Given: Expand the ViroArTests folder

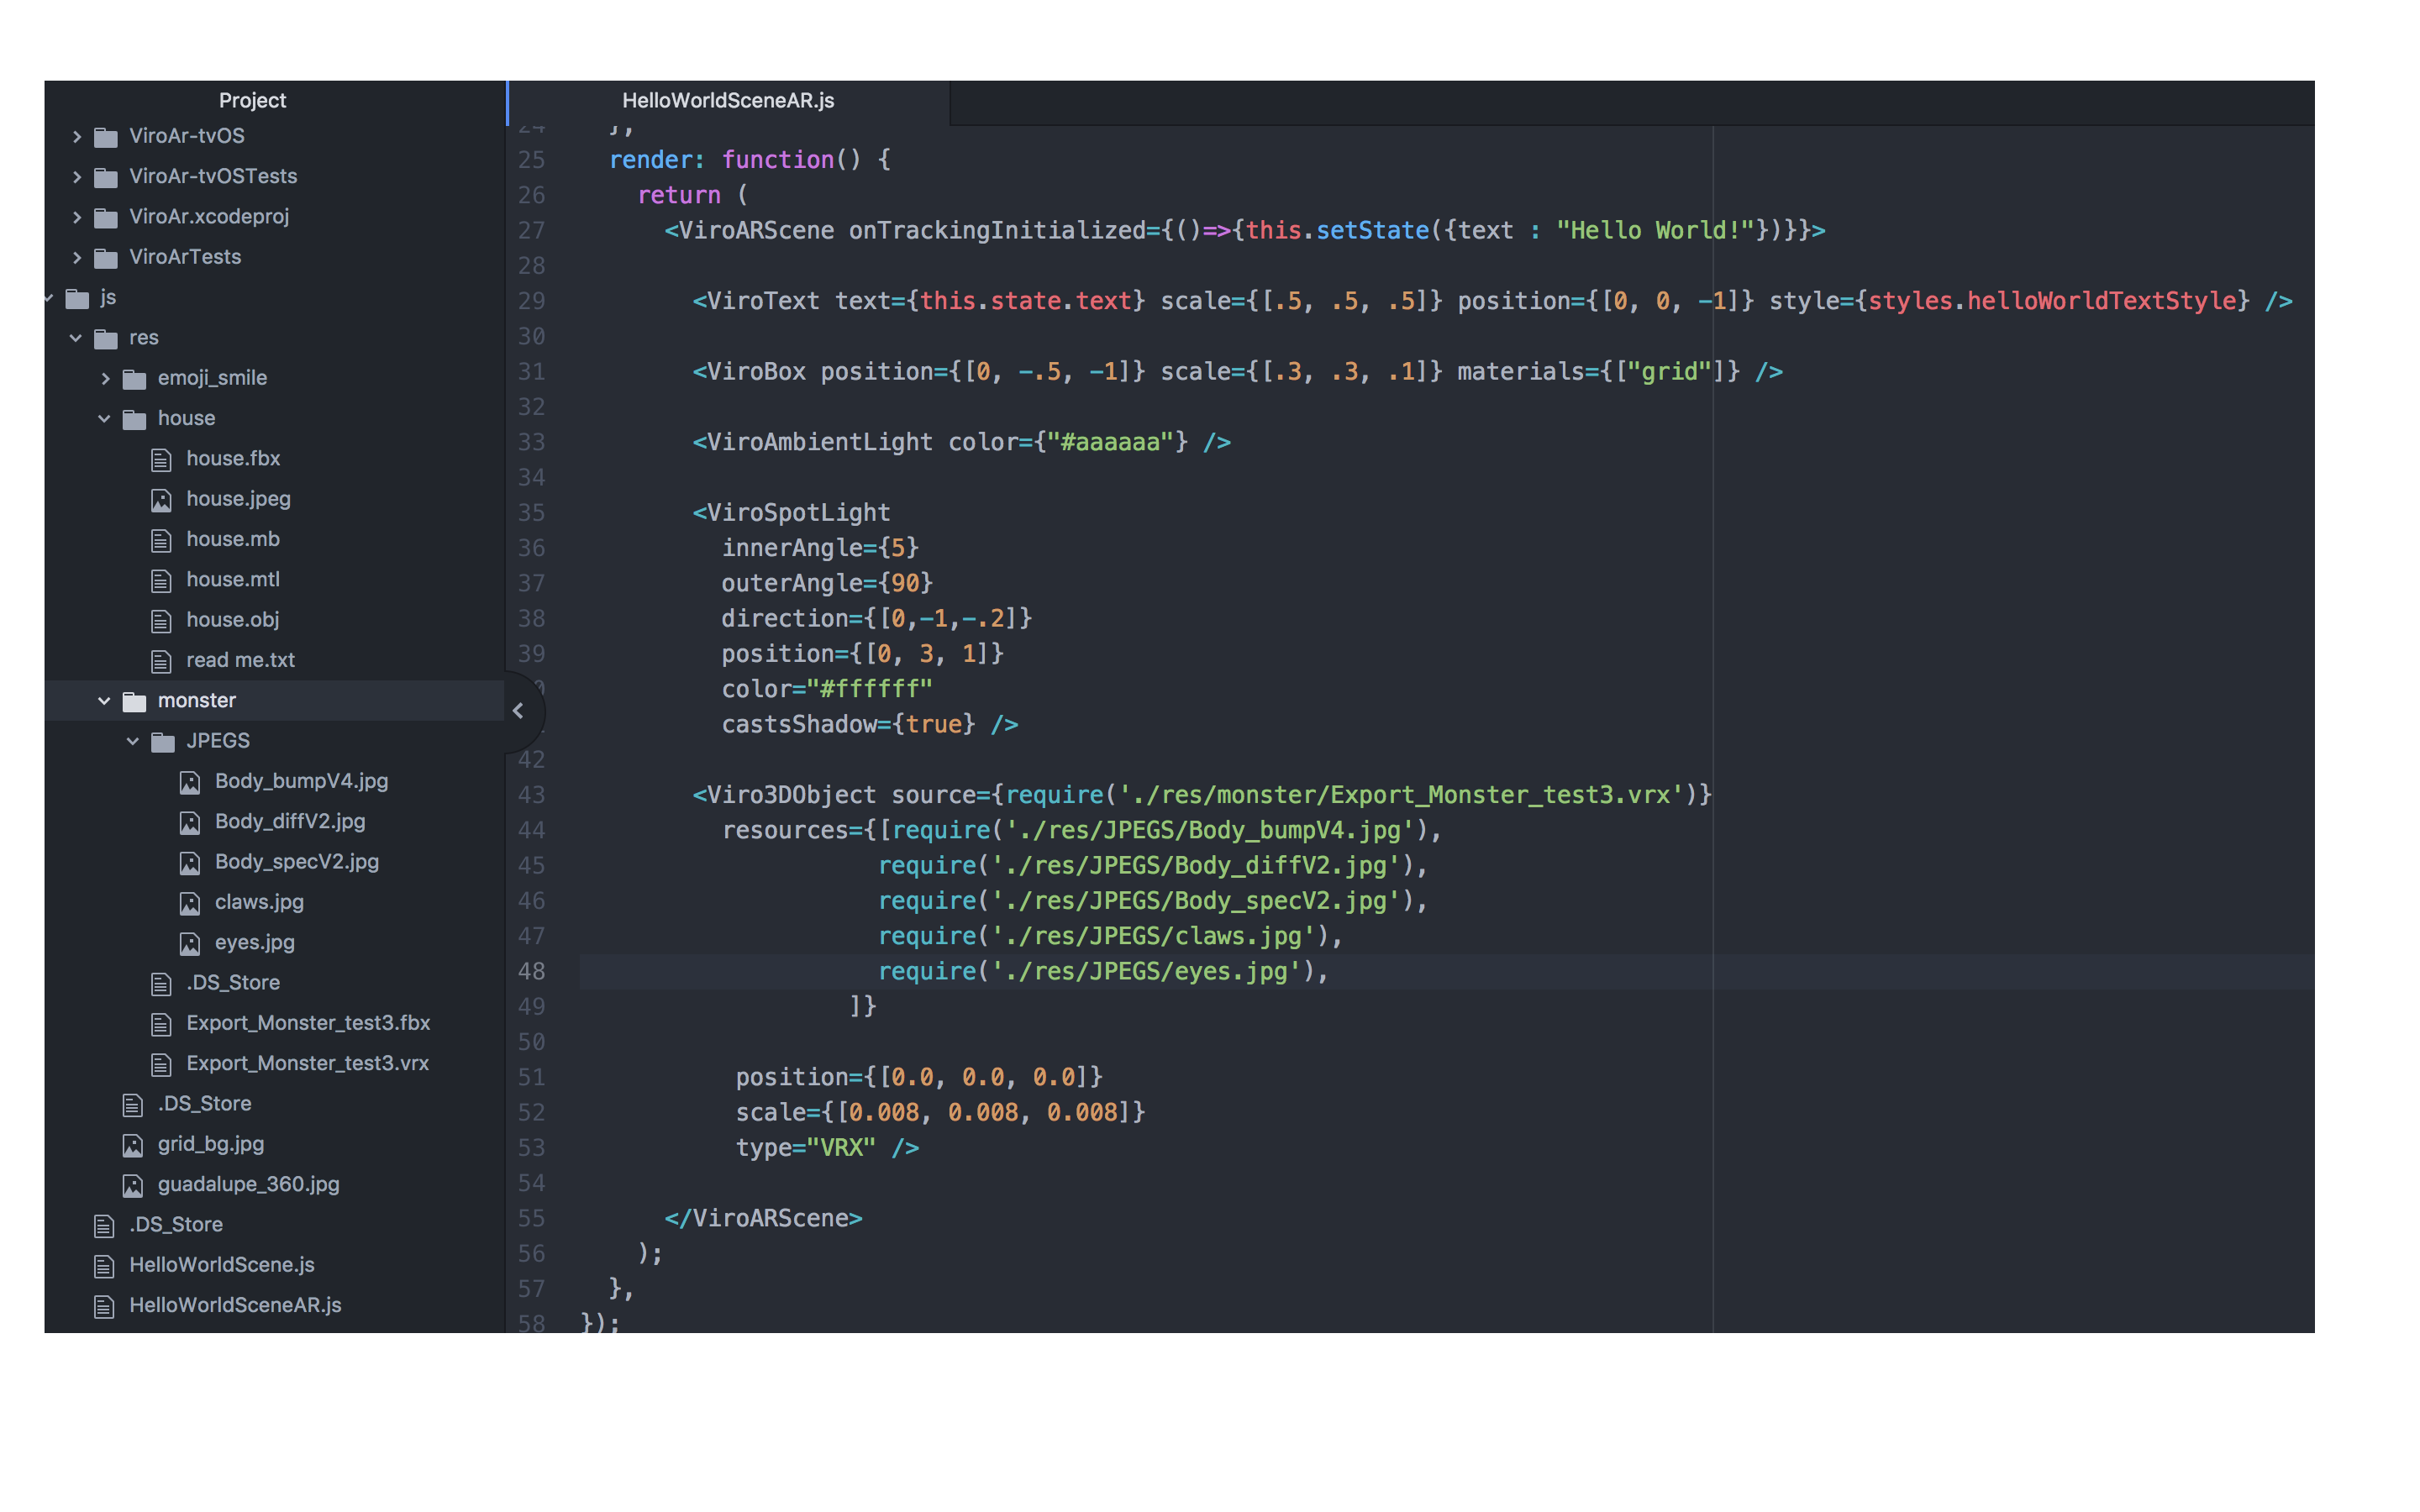Looking at the screenshot, I should tap(77, 257).
